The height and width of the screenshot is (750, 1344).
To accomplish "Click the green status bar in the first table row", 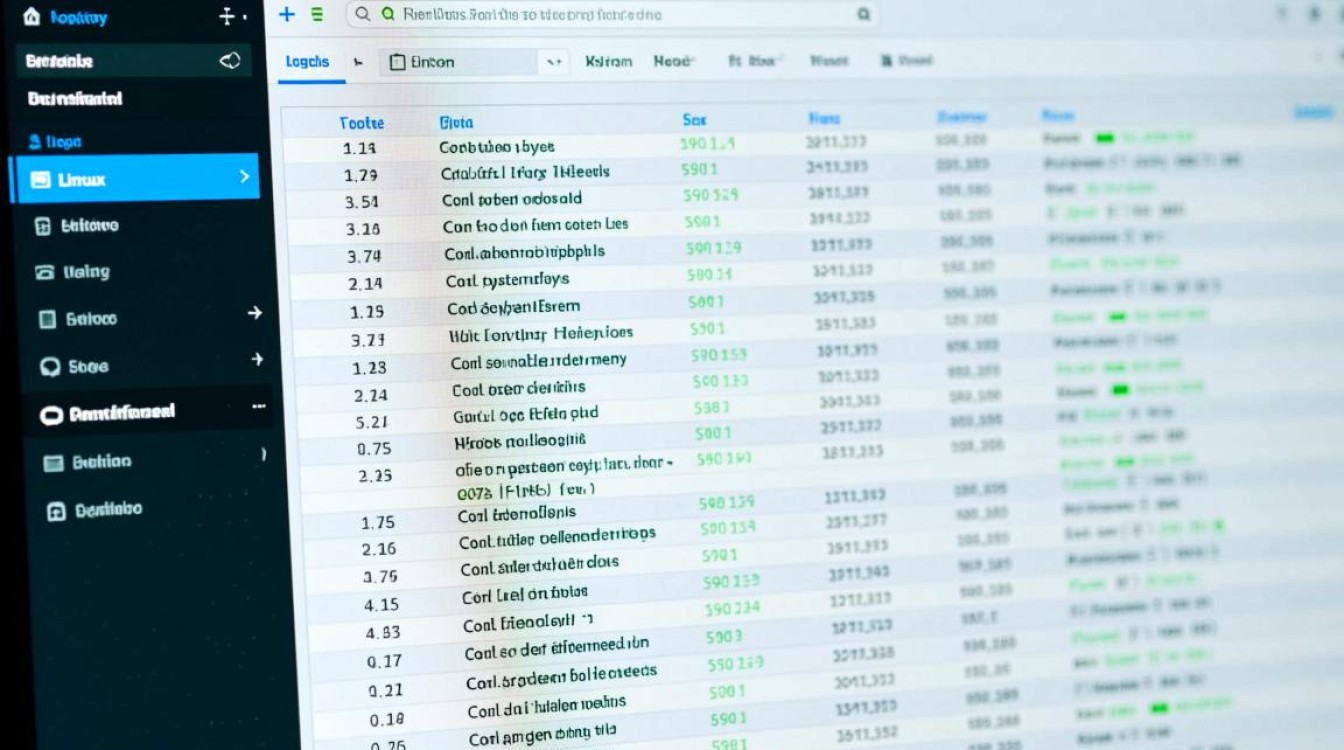I will coord(1104,138).
